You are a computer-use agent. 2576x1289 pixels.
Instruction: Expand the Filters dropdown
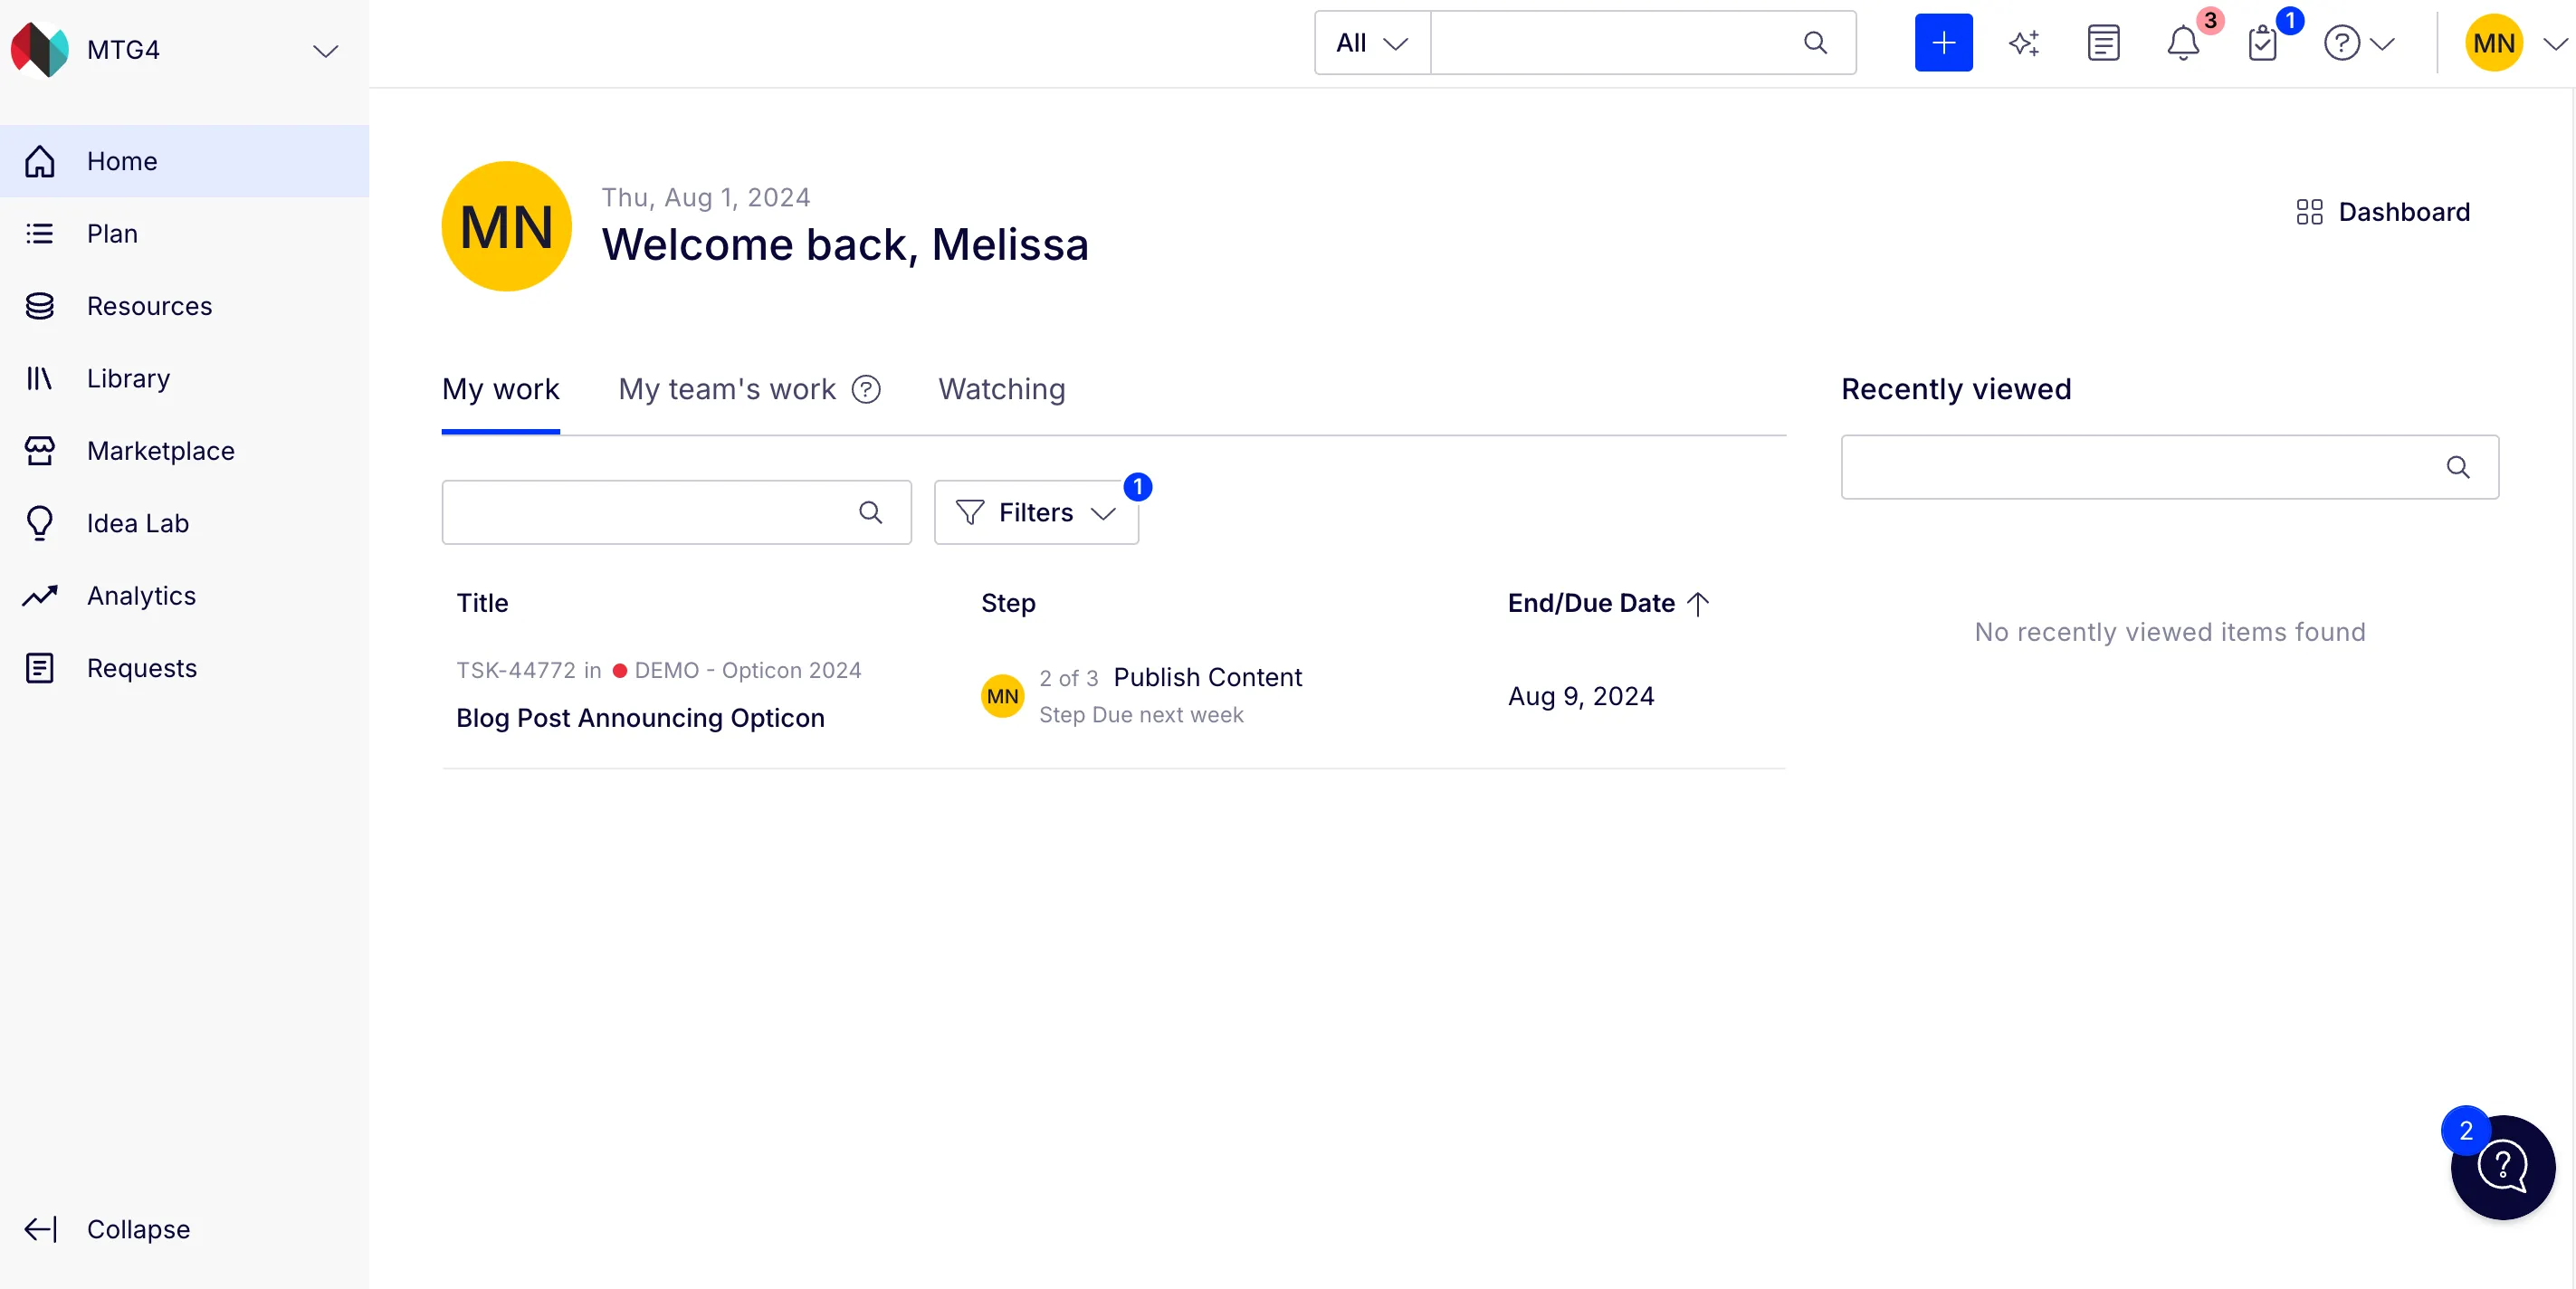pos(1036,512)
